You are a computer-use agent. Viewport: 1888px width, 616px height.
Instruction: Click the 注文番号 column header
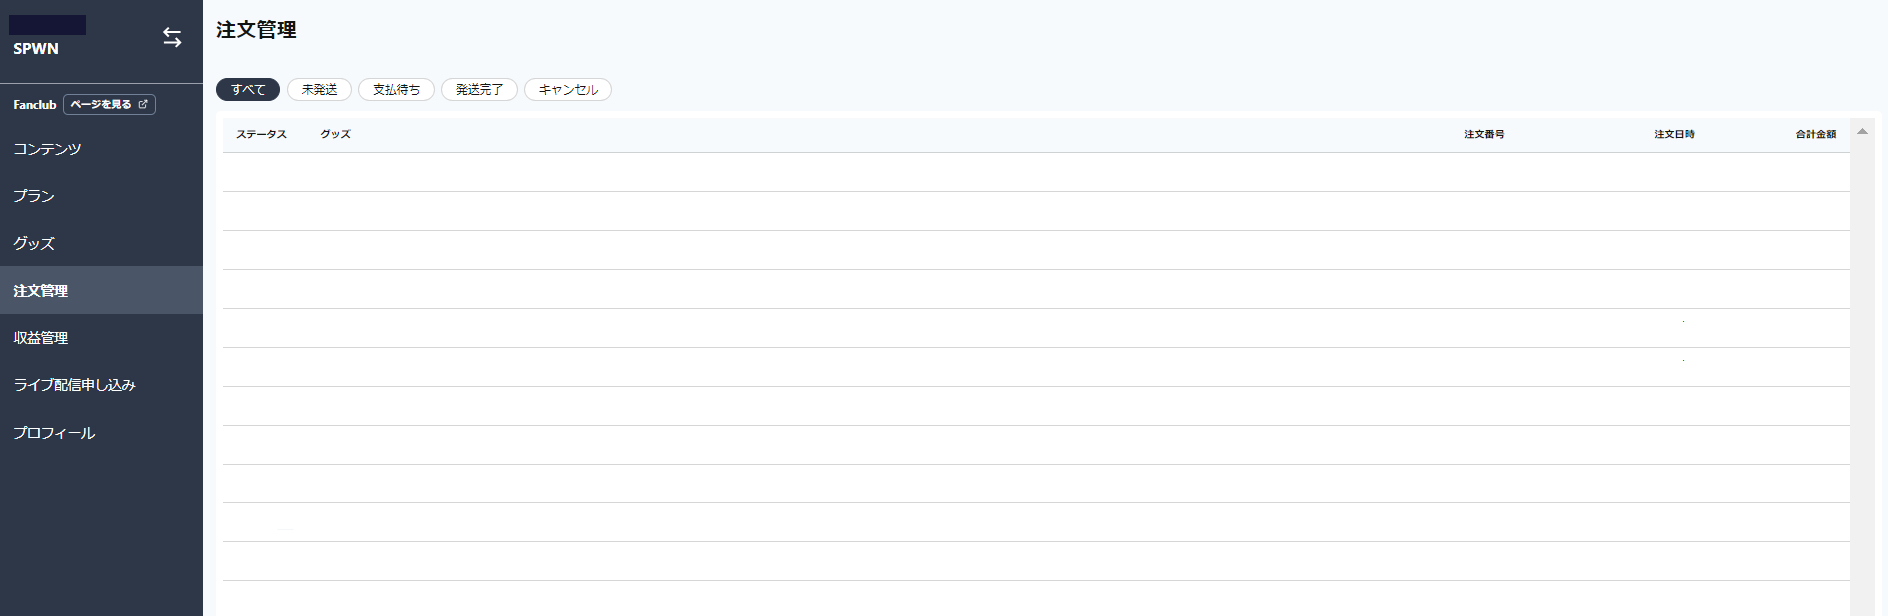click(x=1484, y=134)
